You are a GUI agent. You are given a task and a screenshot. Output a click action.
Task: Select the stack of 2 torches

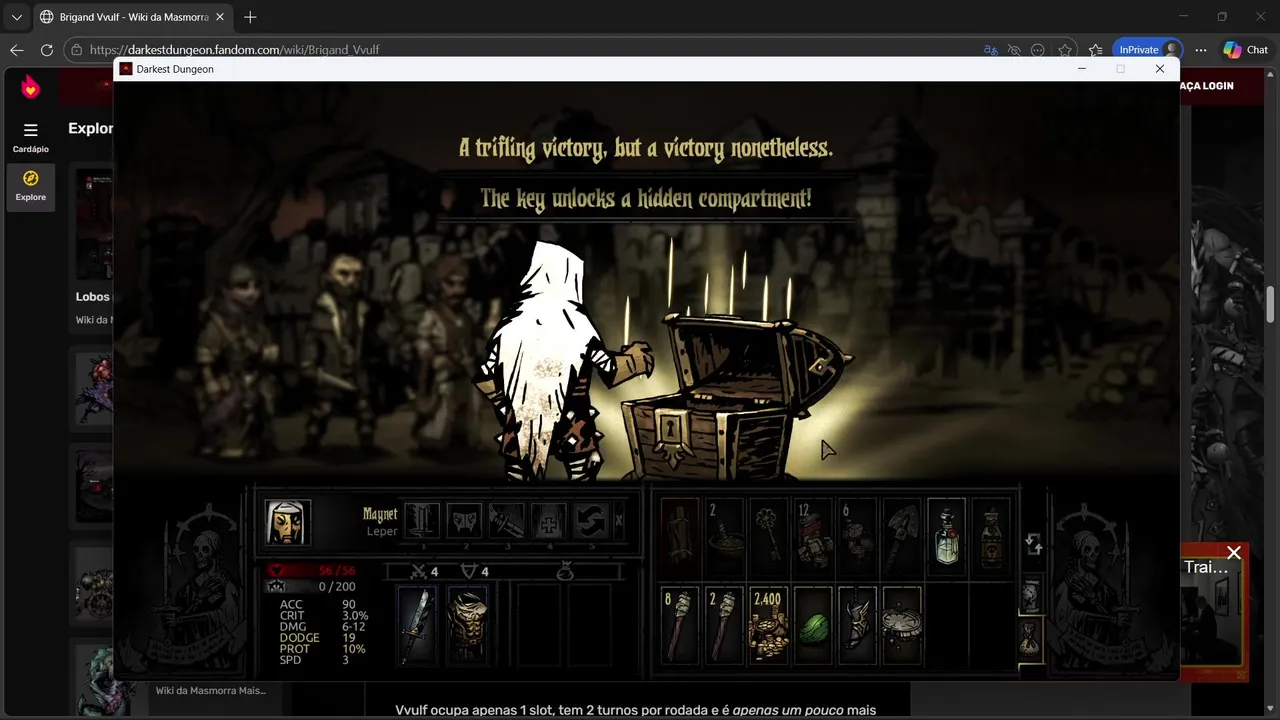tap(725, 625)
